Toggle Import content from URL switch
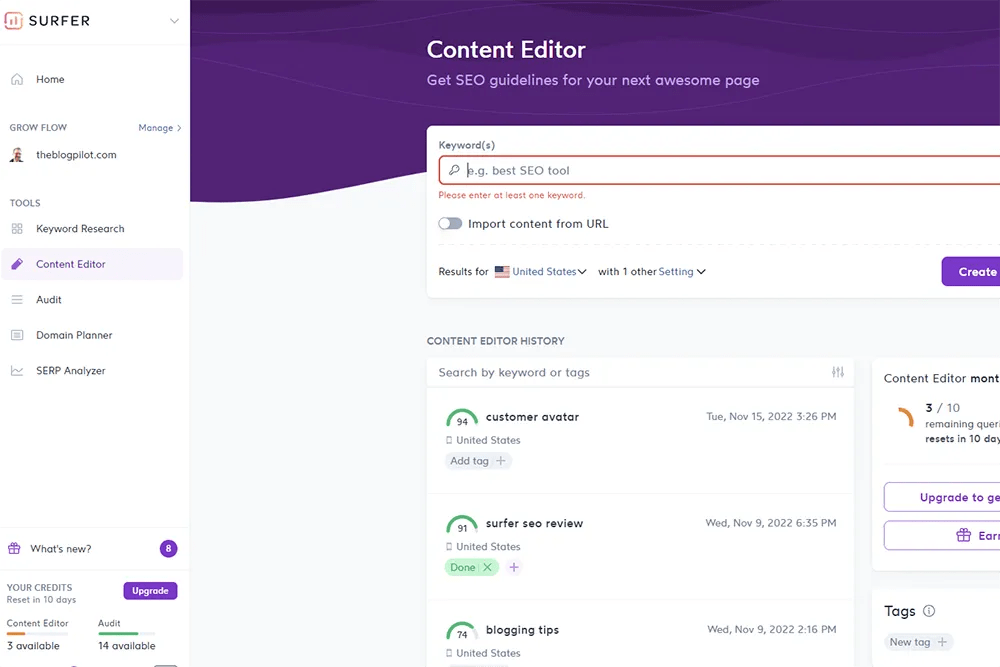Viewport: 1000px width, 667px height. coord(450,224)
